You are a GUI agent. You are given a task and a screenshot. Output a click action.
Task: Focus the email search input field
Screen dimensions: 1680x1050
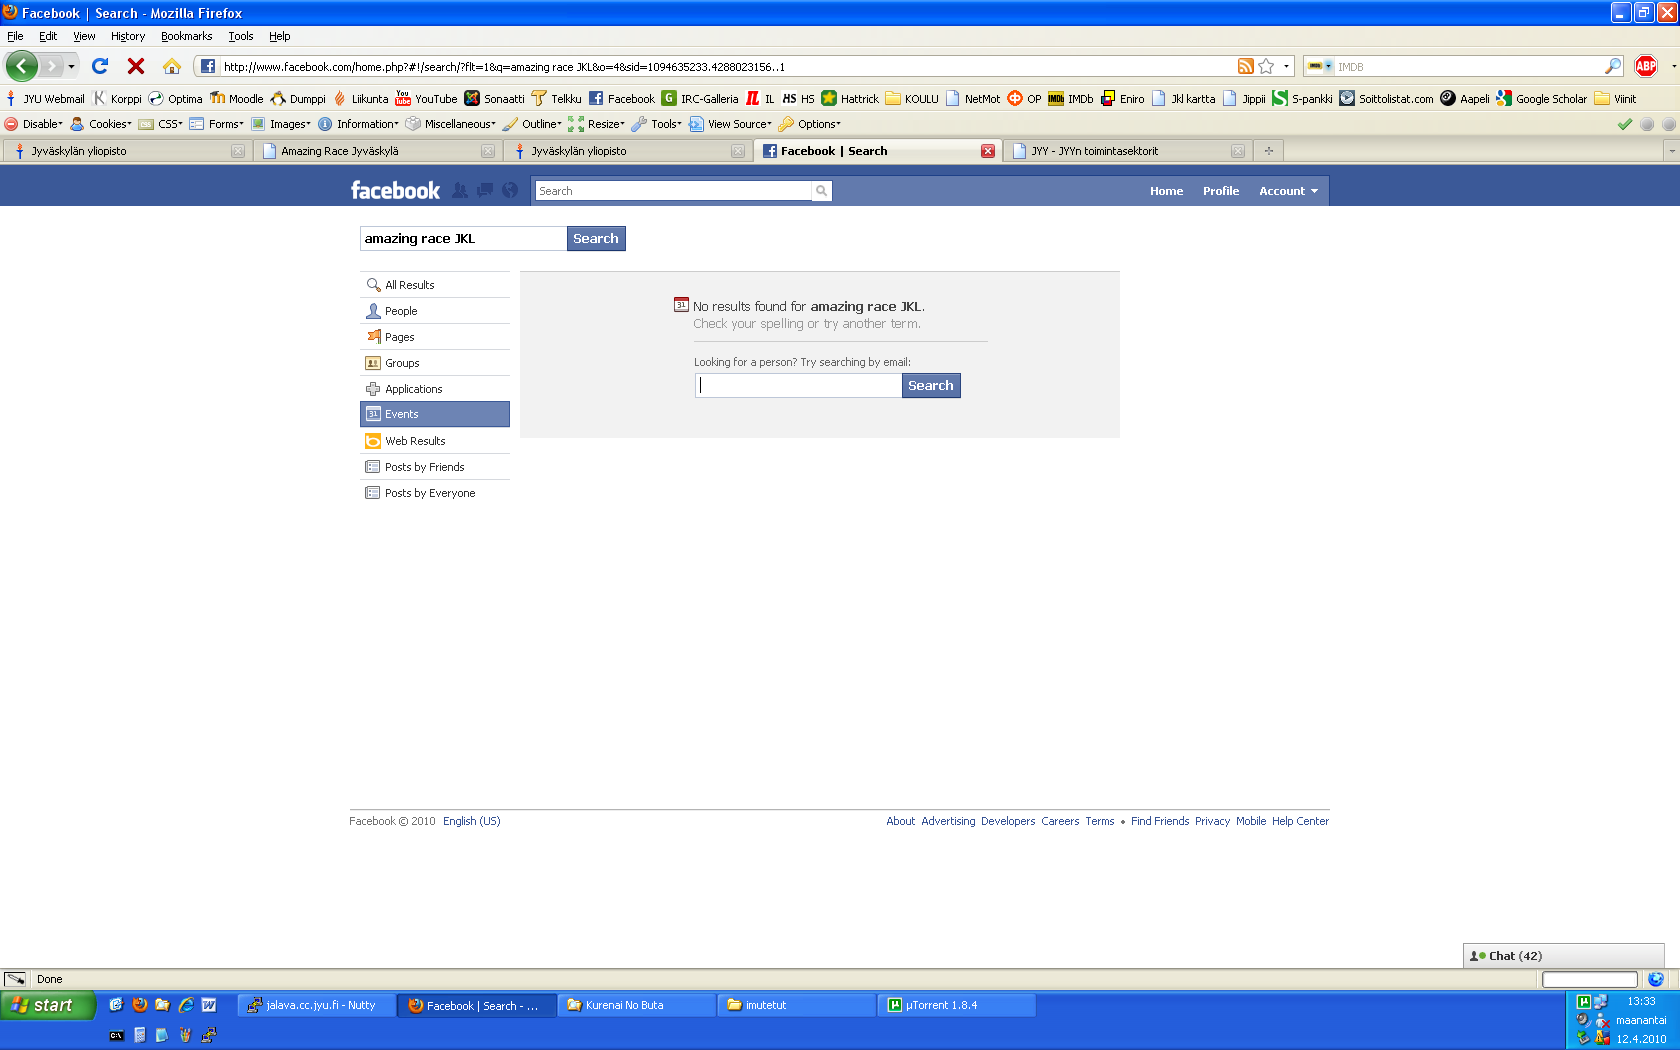798,385
